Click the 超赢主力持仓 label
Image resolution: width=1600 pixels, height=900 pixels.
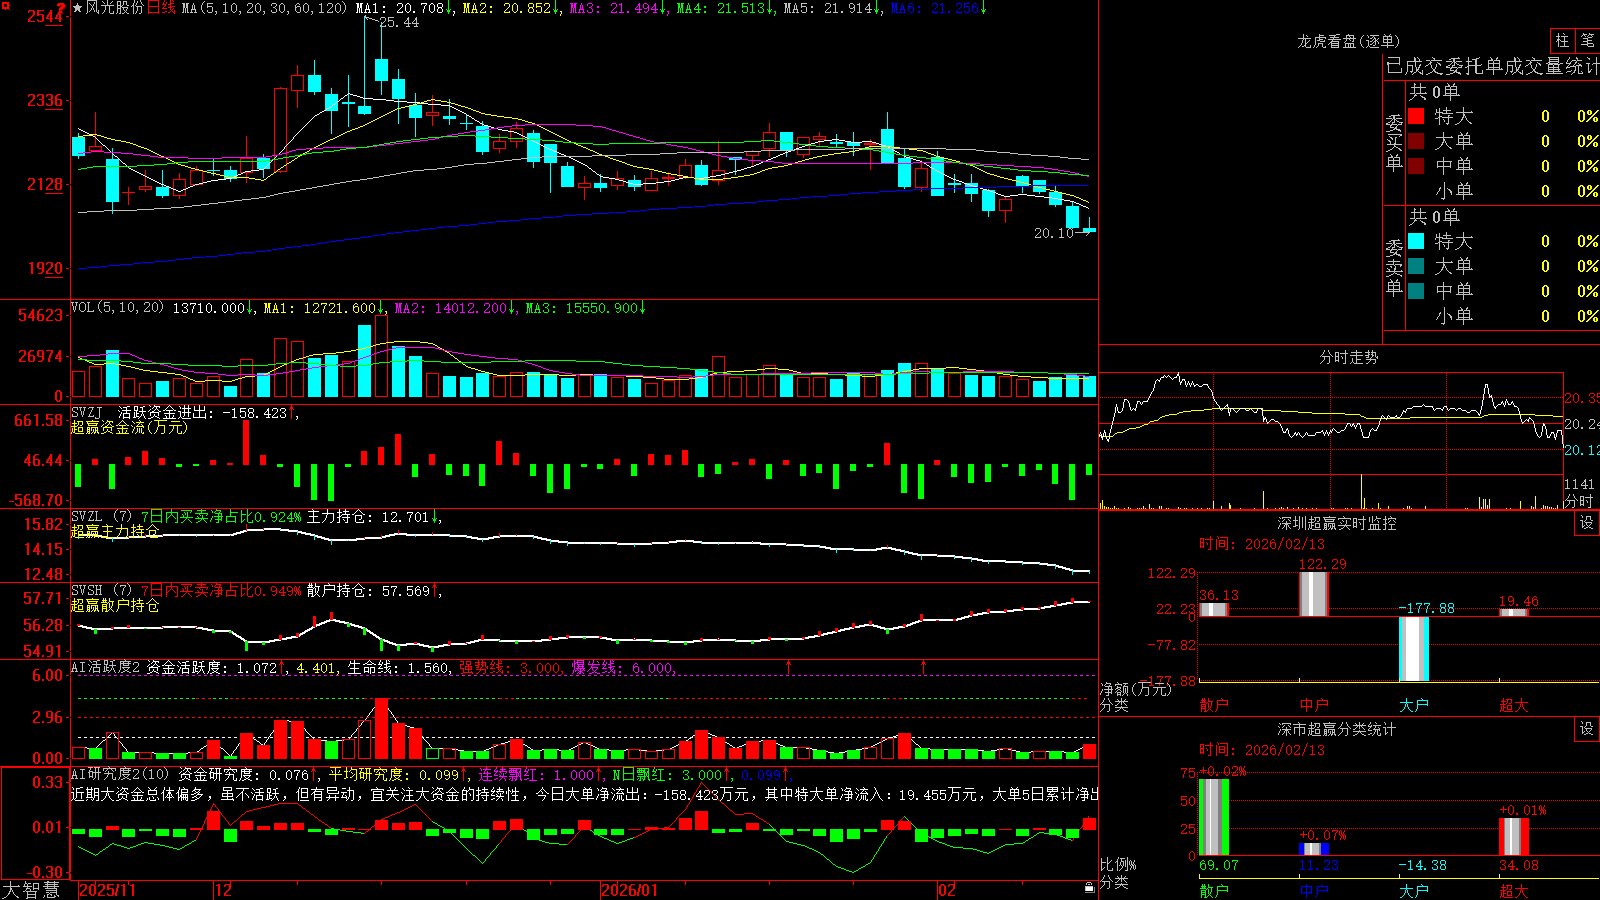(115, 531)
